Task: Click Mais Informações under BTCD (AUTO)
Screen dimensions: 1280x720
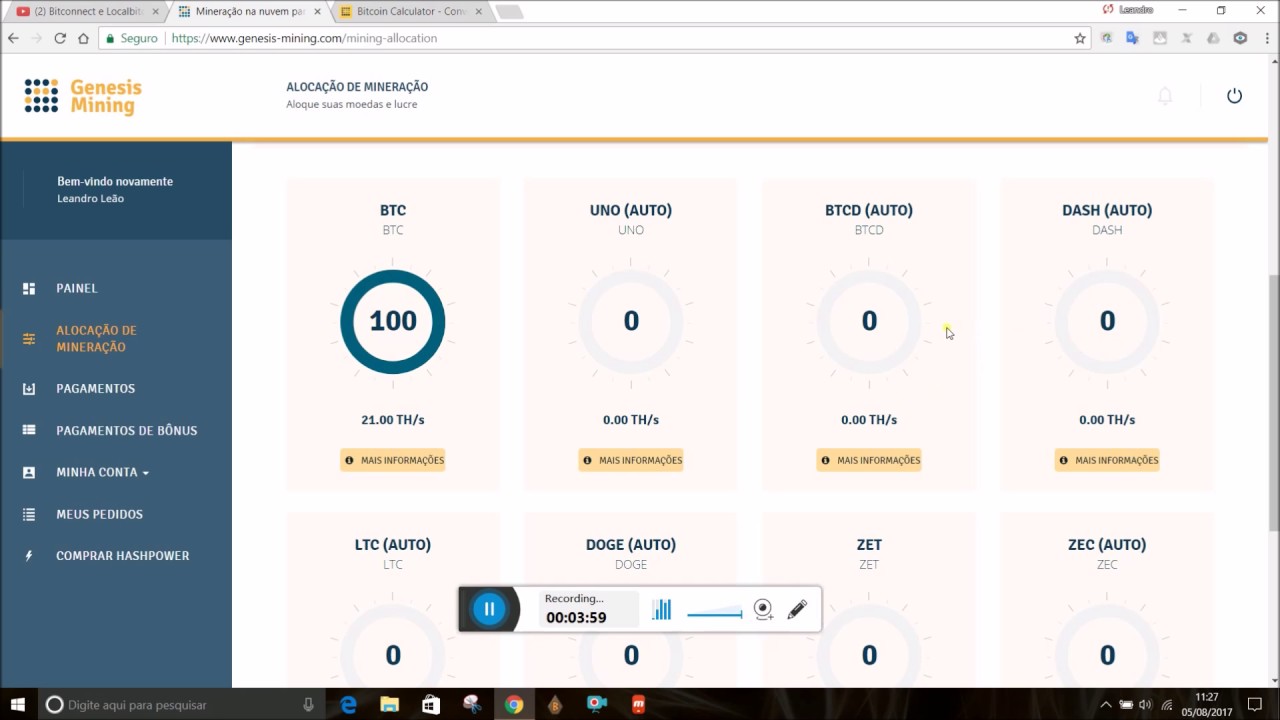Action: coord(869,460)
